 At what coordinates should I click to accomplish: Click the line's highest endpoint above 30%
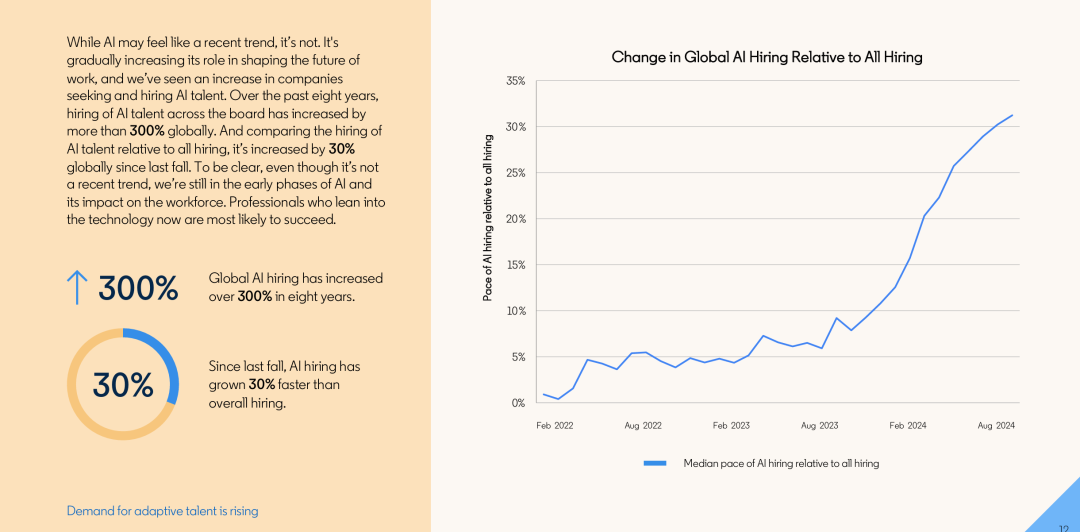(1012, 116)
